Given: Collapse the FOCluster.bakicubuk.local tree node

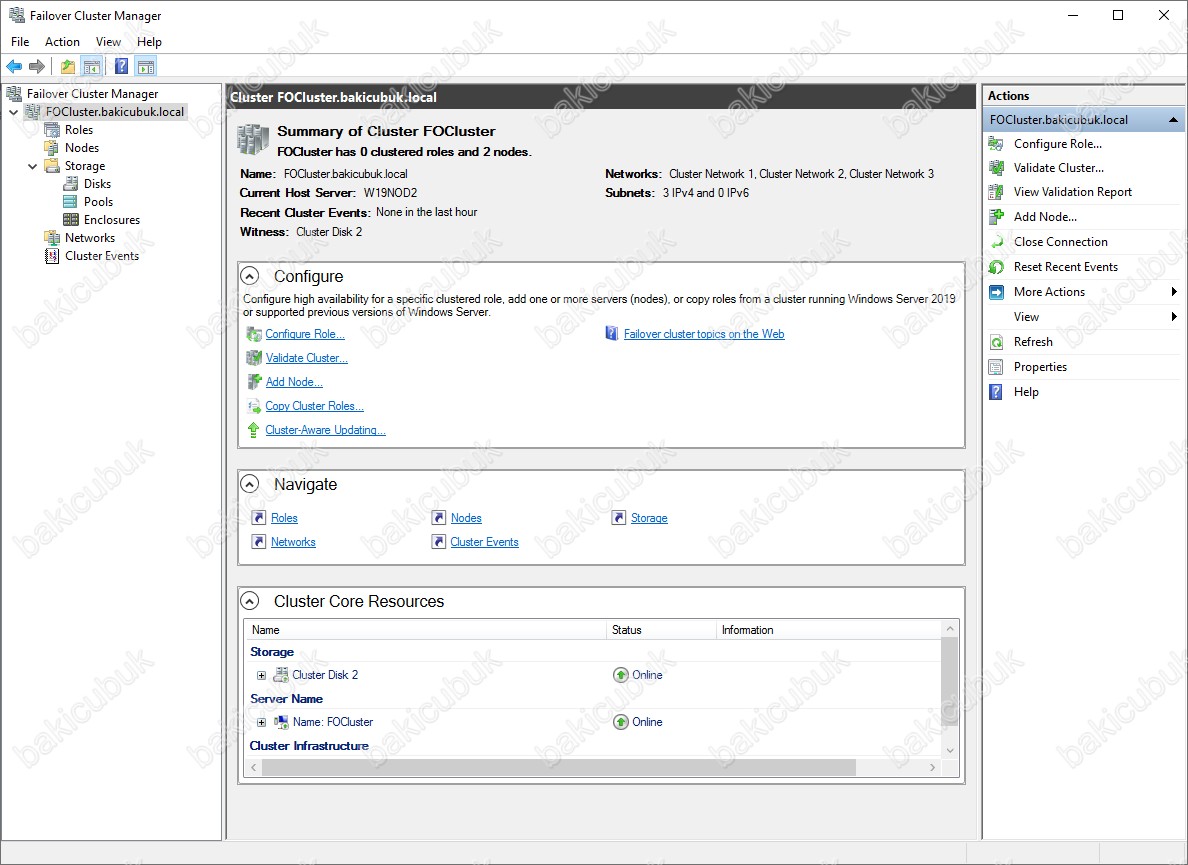Looking at the screenshot, I should [14, 112].
